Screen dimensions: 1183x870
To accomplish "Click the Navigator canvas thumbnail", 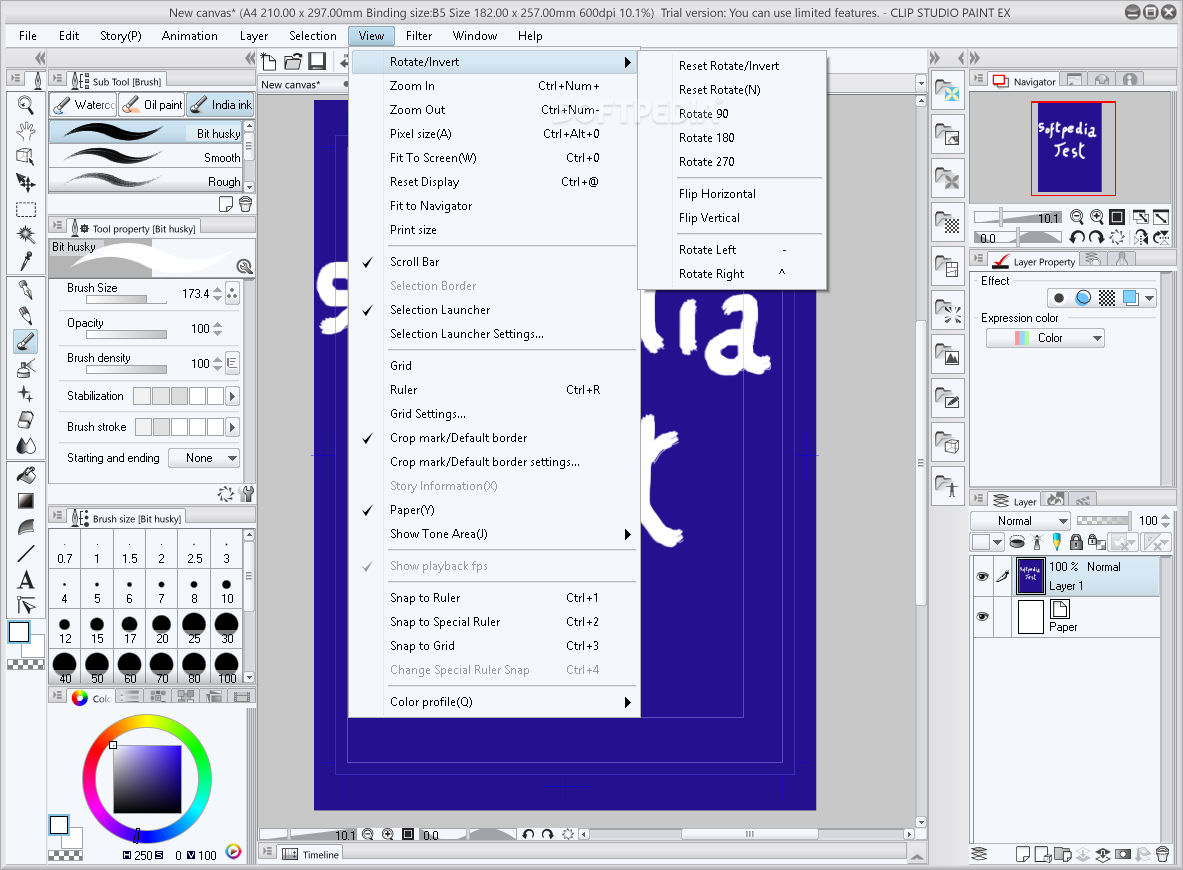I will tap(1073, 149).
